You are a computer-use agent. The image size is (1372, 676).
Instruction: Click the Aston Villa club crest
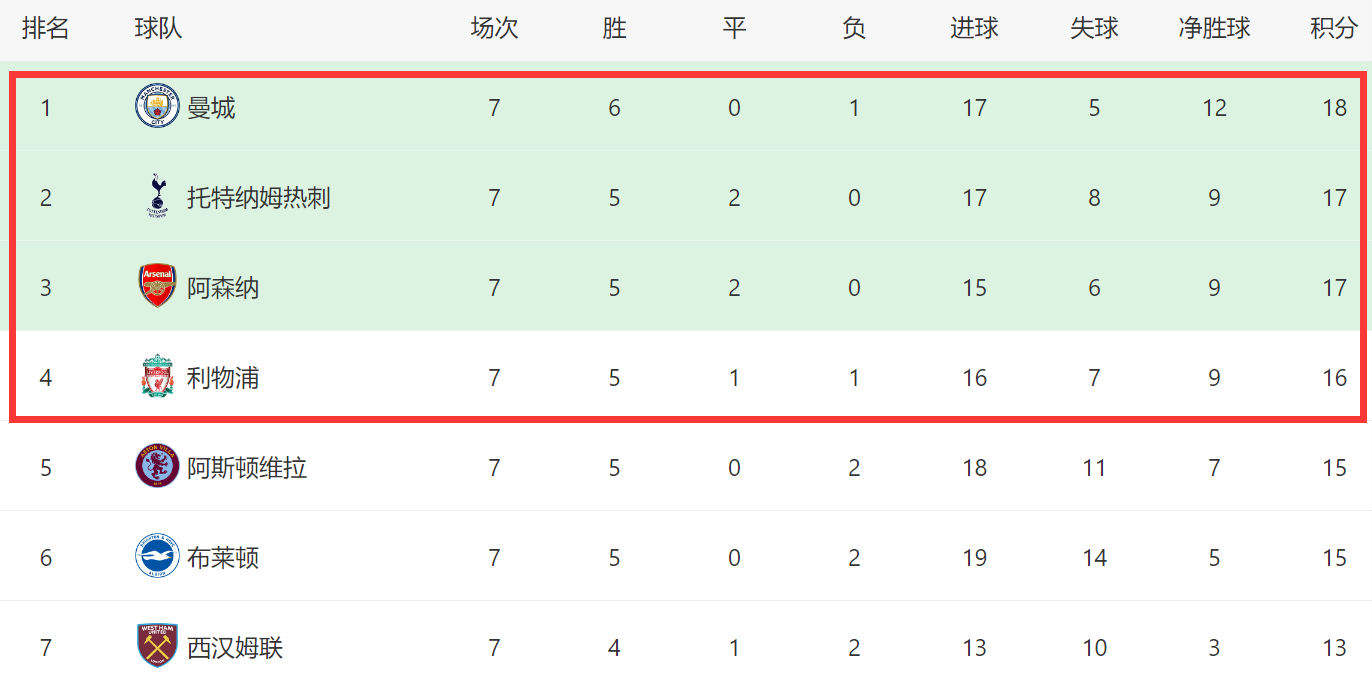coord(157,466)
